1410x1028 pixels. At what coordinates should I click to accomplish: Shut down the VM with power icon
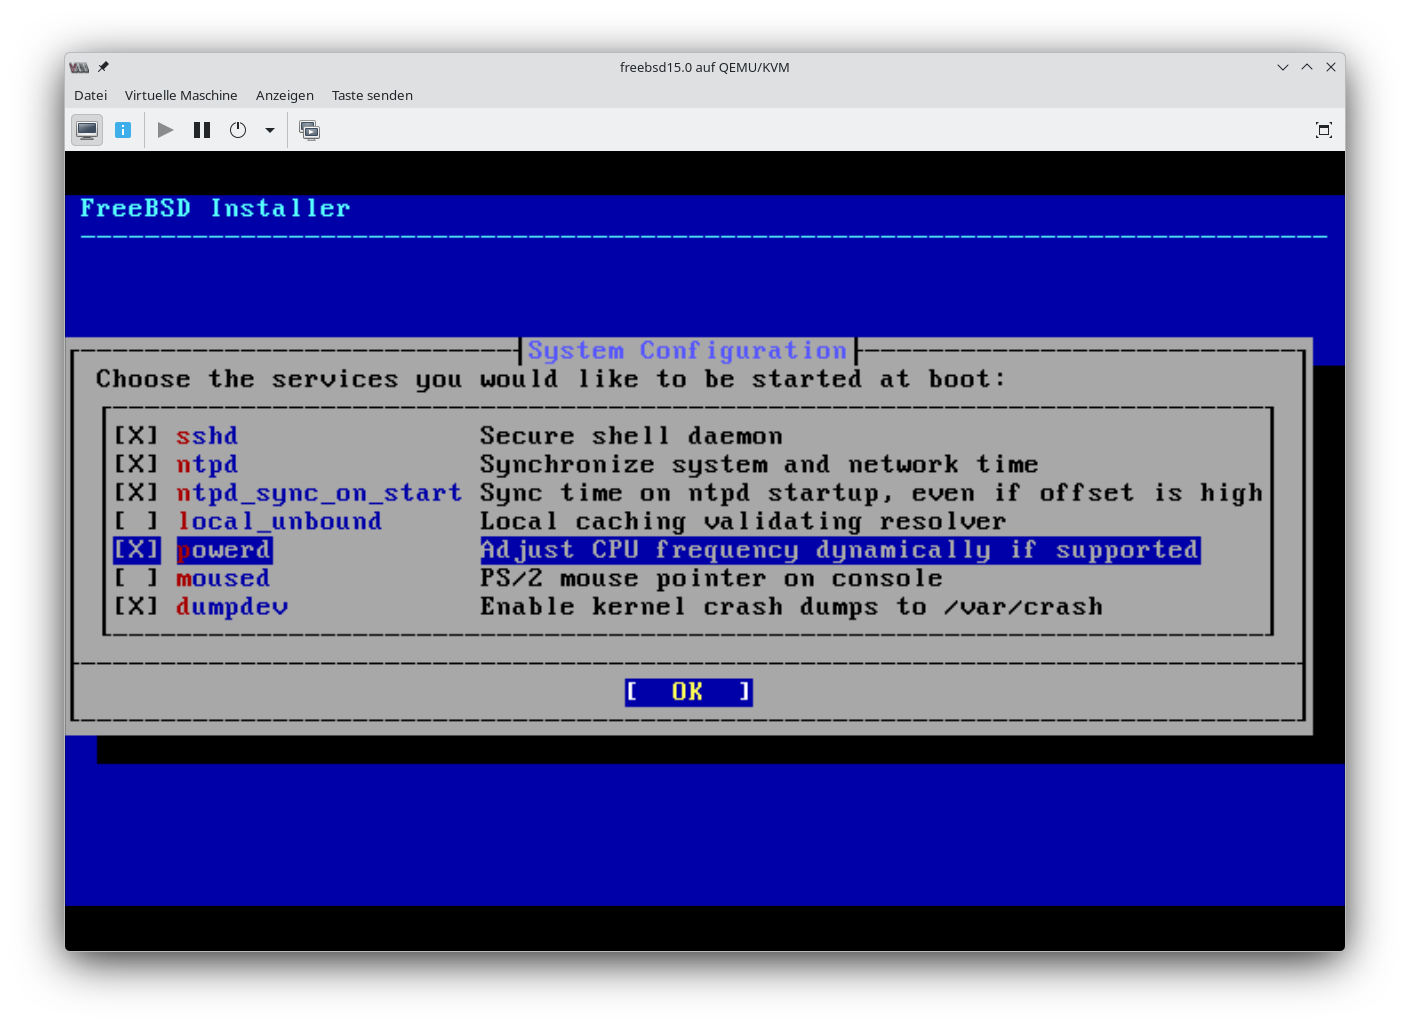(238, 130)
